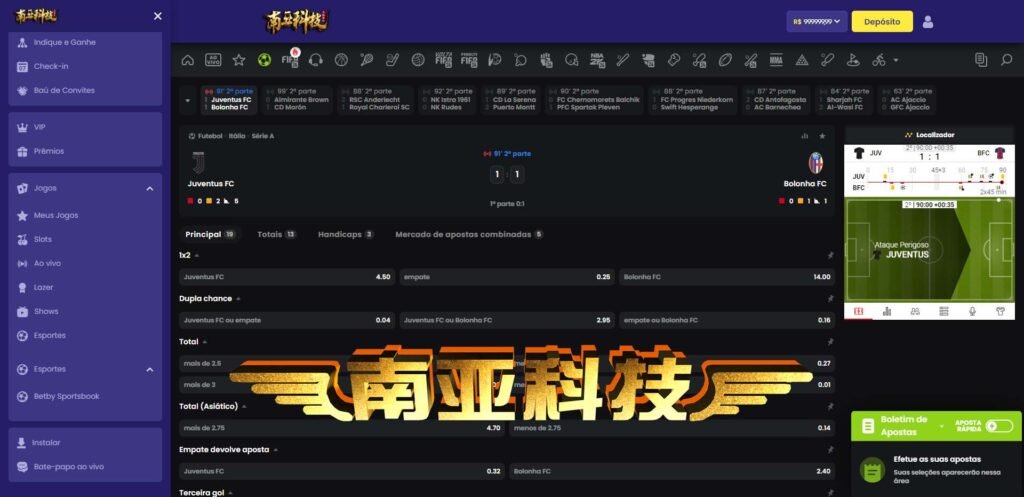The height and width of the screenshot is (497, 1024).
Task: Open favorites star in sports bar
Action: point(239,60)
